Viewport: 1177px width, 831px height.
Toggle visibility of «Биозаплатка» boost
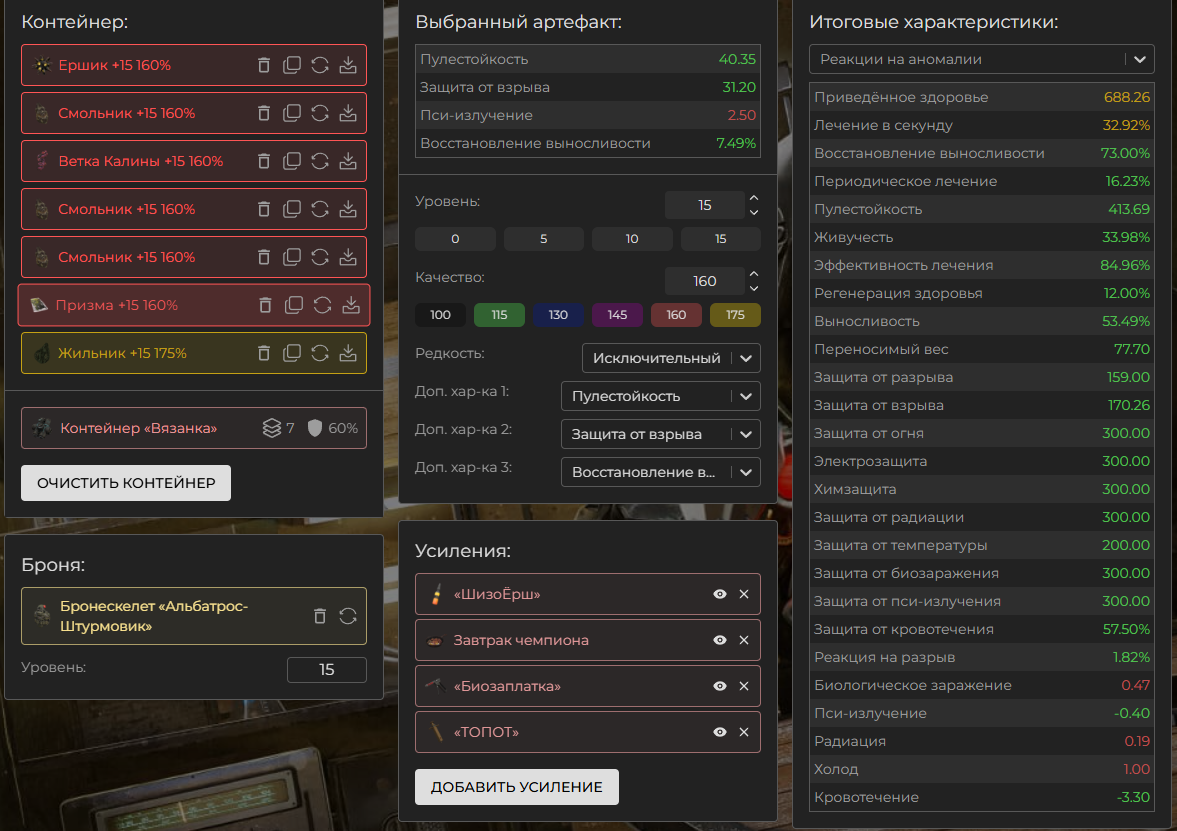pyautogui.click(x=719, y=687)
